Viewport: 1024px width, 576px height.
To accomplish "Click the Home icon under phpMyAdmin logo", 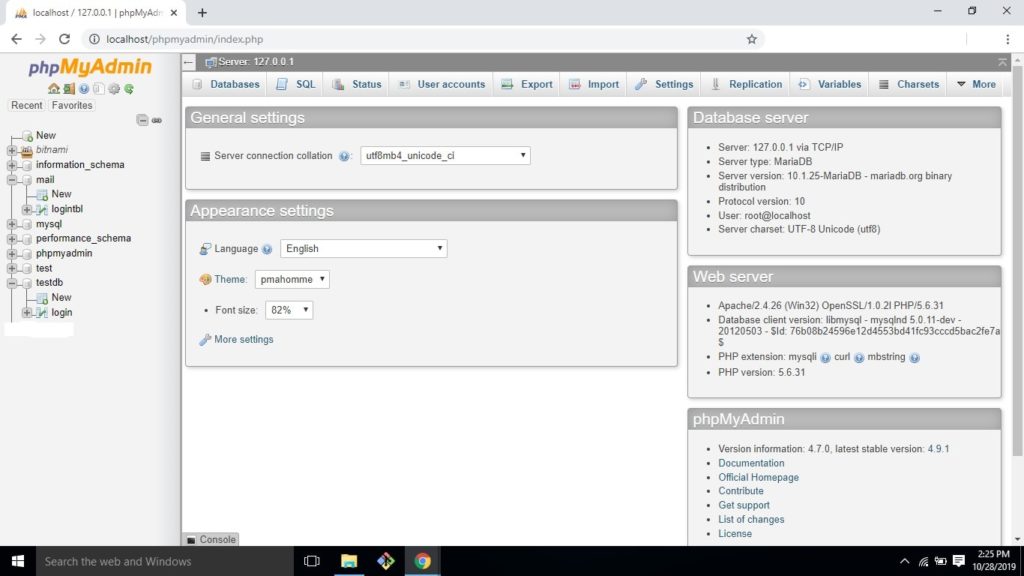I will 54,89.
